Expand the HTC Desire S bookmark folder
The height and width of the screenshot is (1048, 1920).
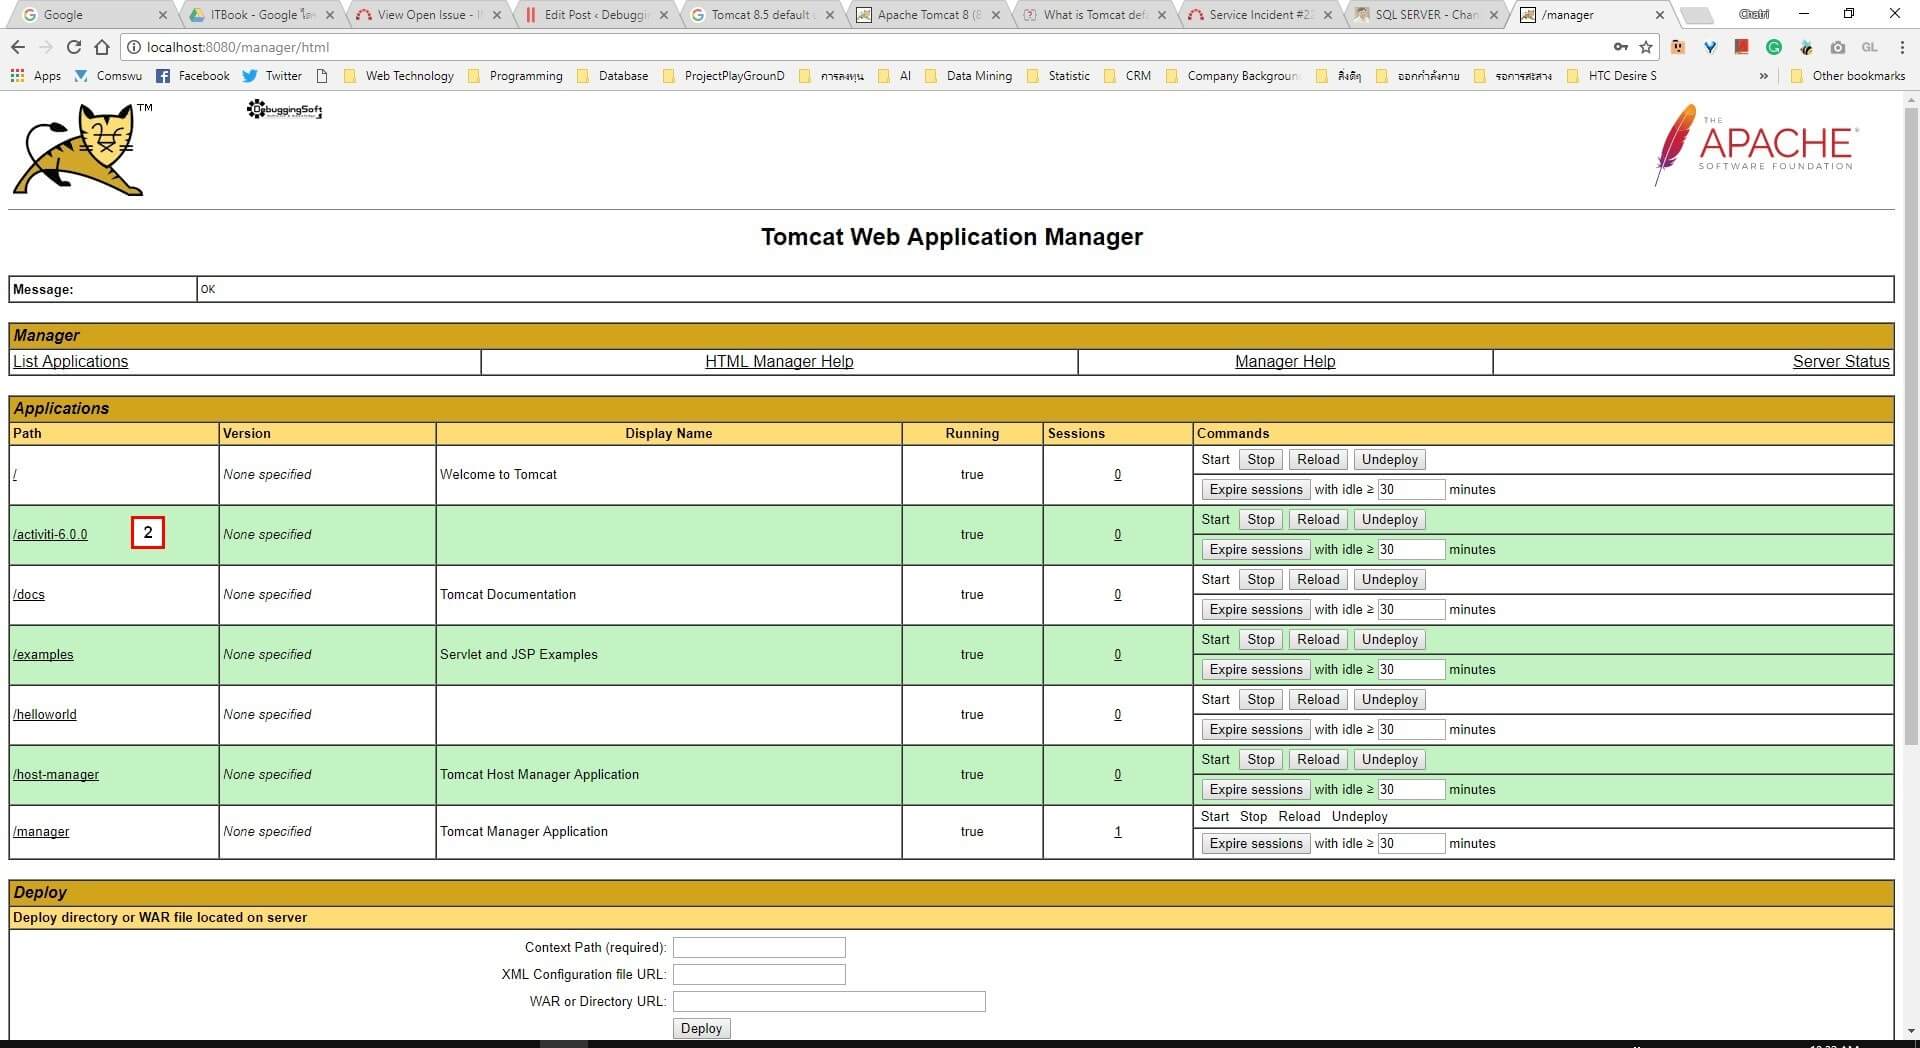tap(1611, 76)
